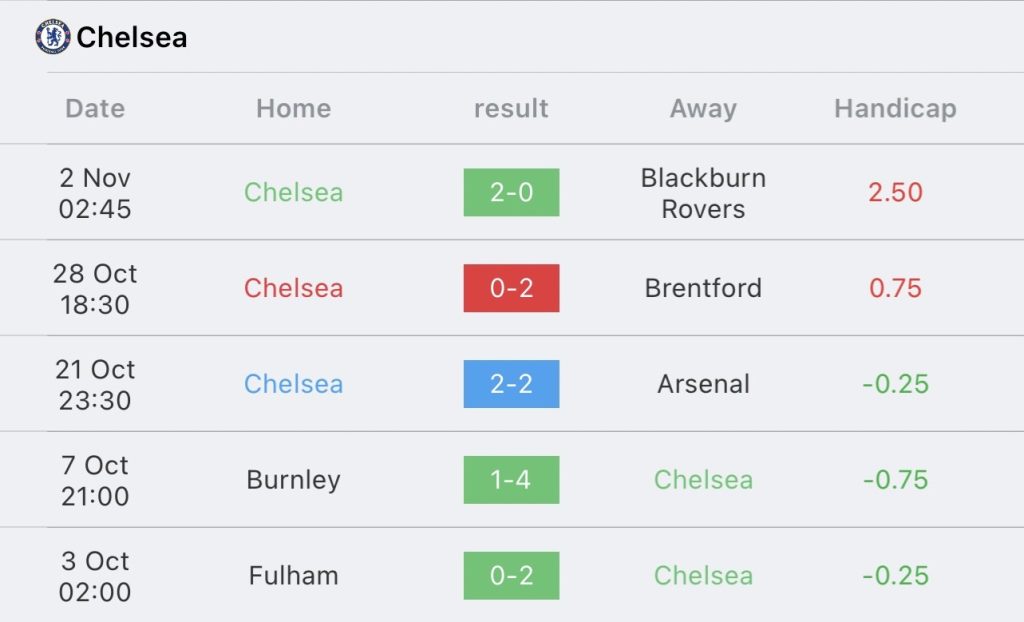Click the Away column header
Image resolution: width=1024 pixels, height=622 pixels.
pyautogui.click(x=703, y=108)
